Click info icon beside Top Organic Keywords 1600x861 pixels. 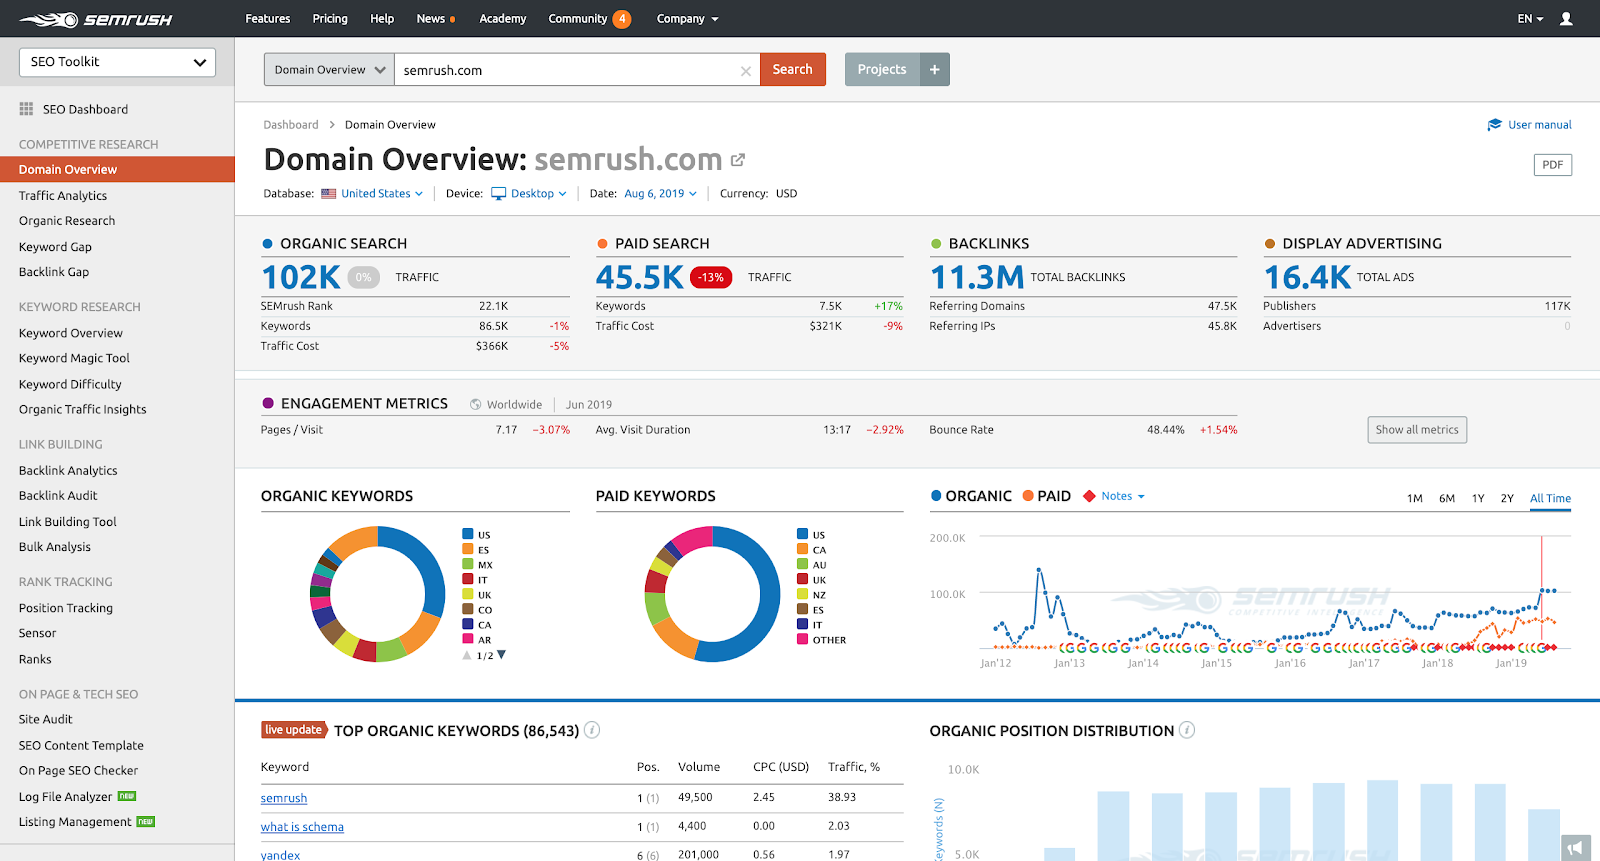[592, 730]
